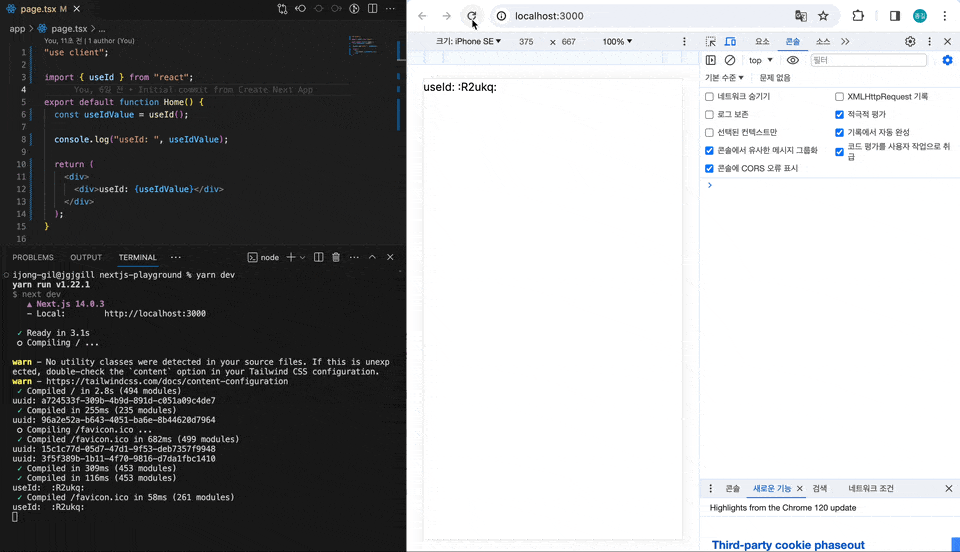Focus the console 필터 input field
Image resolution: width=960 pixels, height=552 pixels.
pyautogui.click(x=866, y=60)
